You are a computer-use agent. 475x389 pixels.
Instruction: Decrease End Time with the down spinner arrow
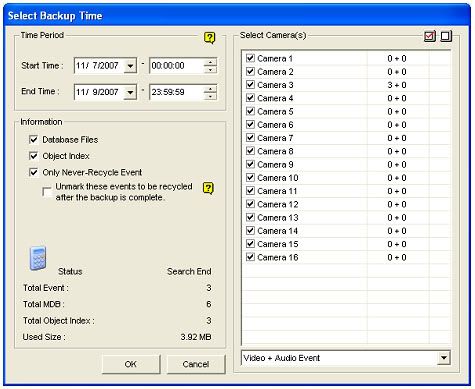tap(210, 96)
